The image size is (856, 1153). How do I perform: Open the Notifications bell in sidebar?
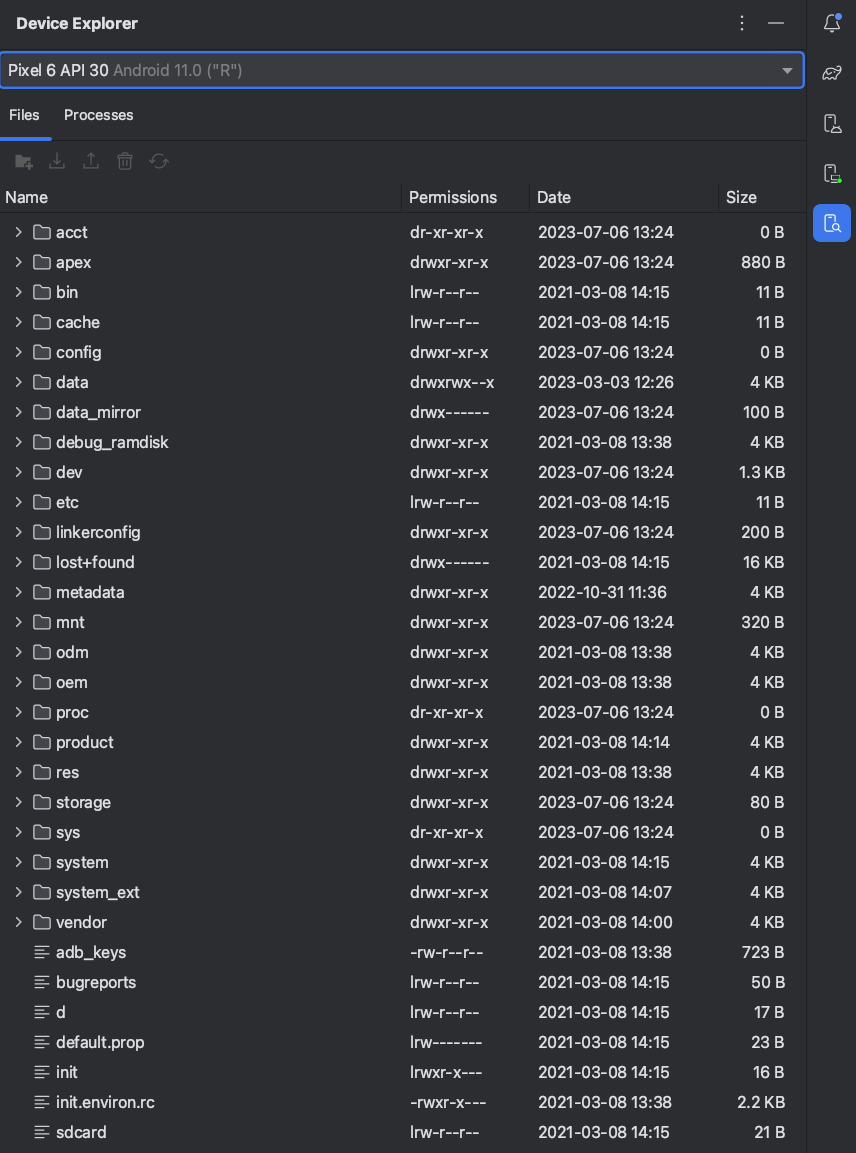click(831, 23)
